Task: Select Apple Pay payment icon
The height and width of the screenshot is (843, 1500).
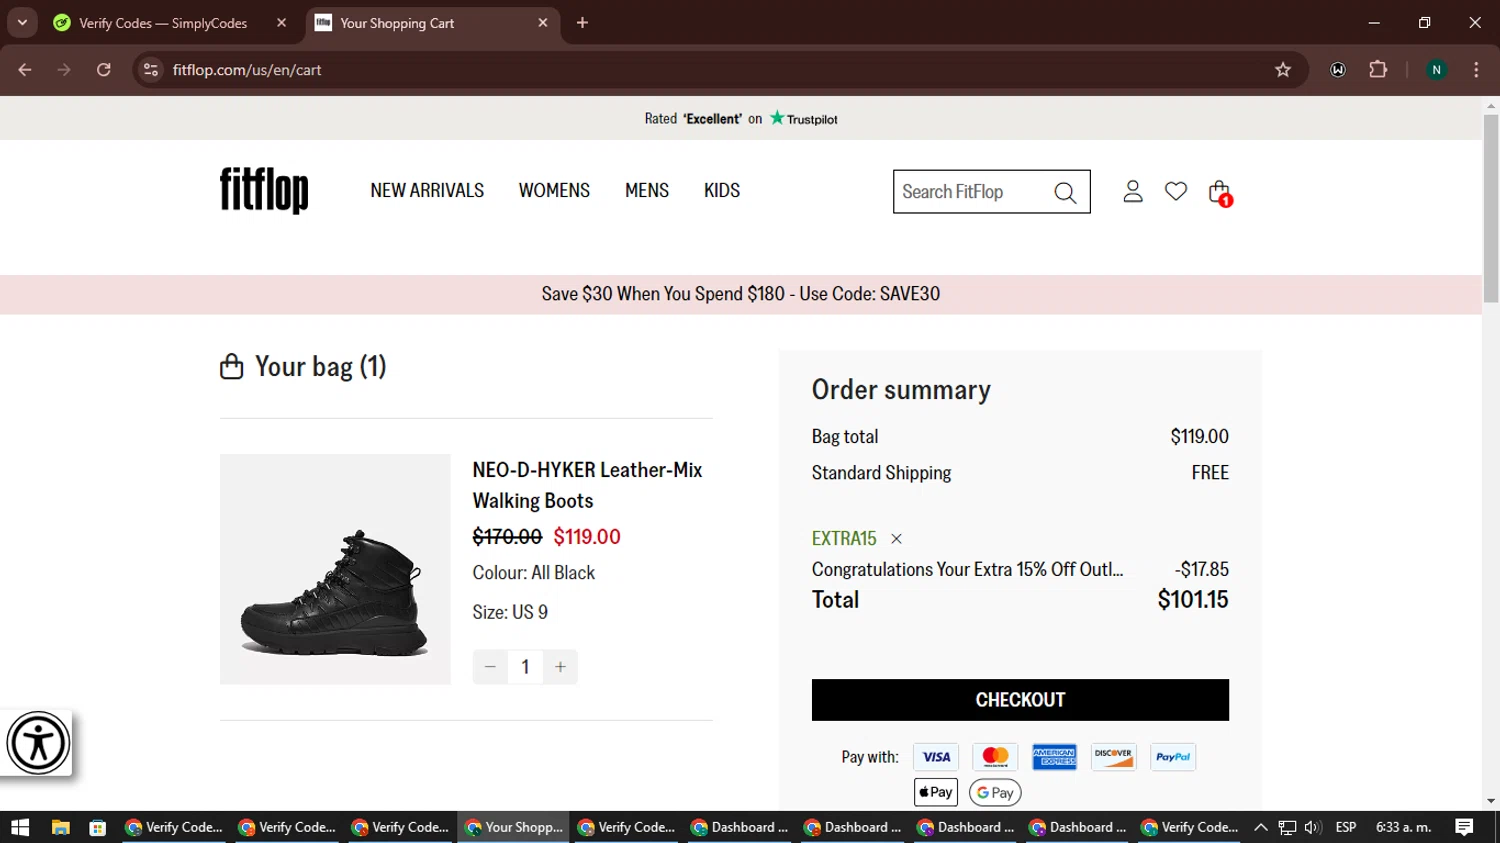Action: tap(936, 793)
